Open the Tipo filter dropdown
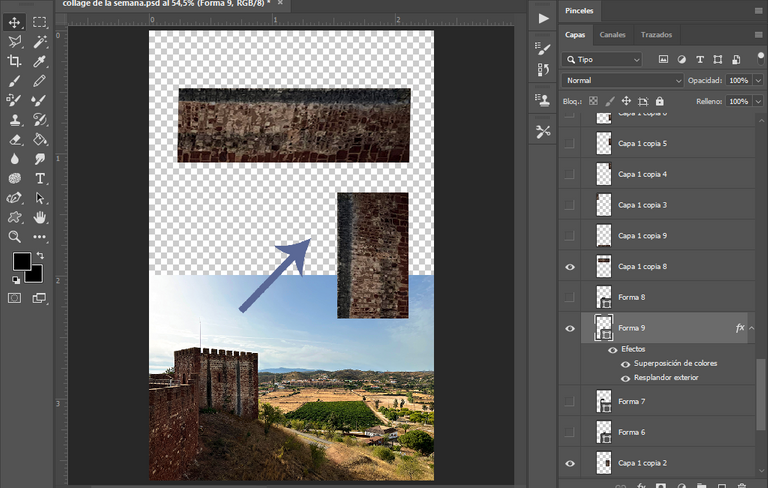 coord(602,60)
